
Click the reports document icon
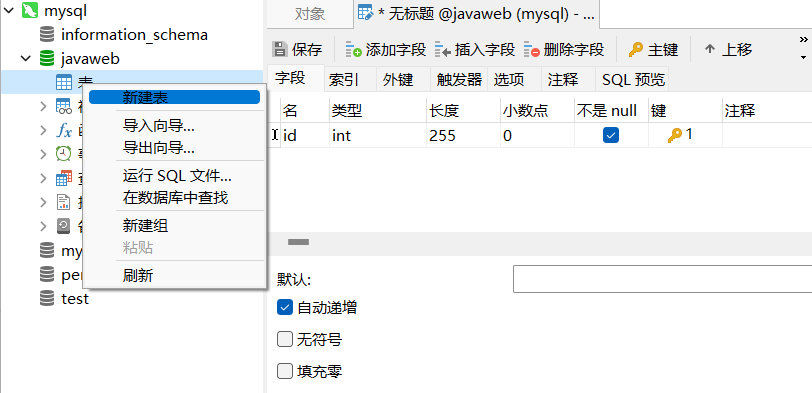point(63,202)
